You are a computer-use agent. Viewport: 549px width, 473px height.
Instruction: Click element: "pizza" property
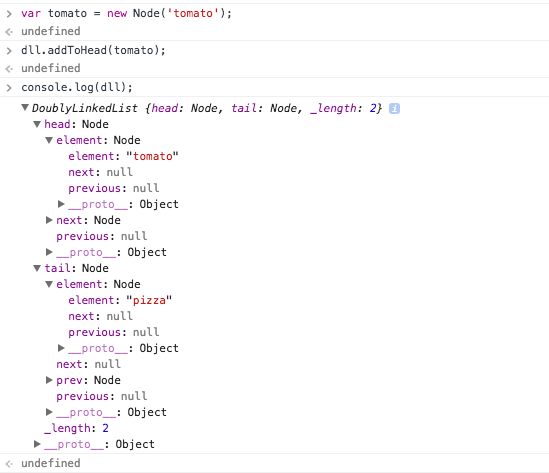pyautogui.click(x=120, y=300)
